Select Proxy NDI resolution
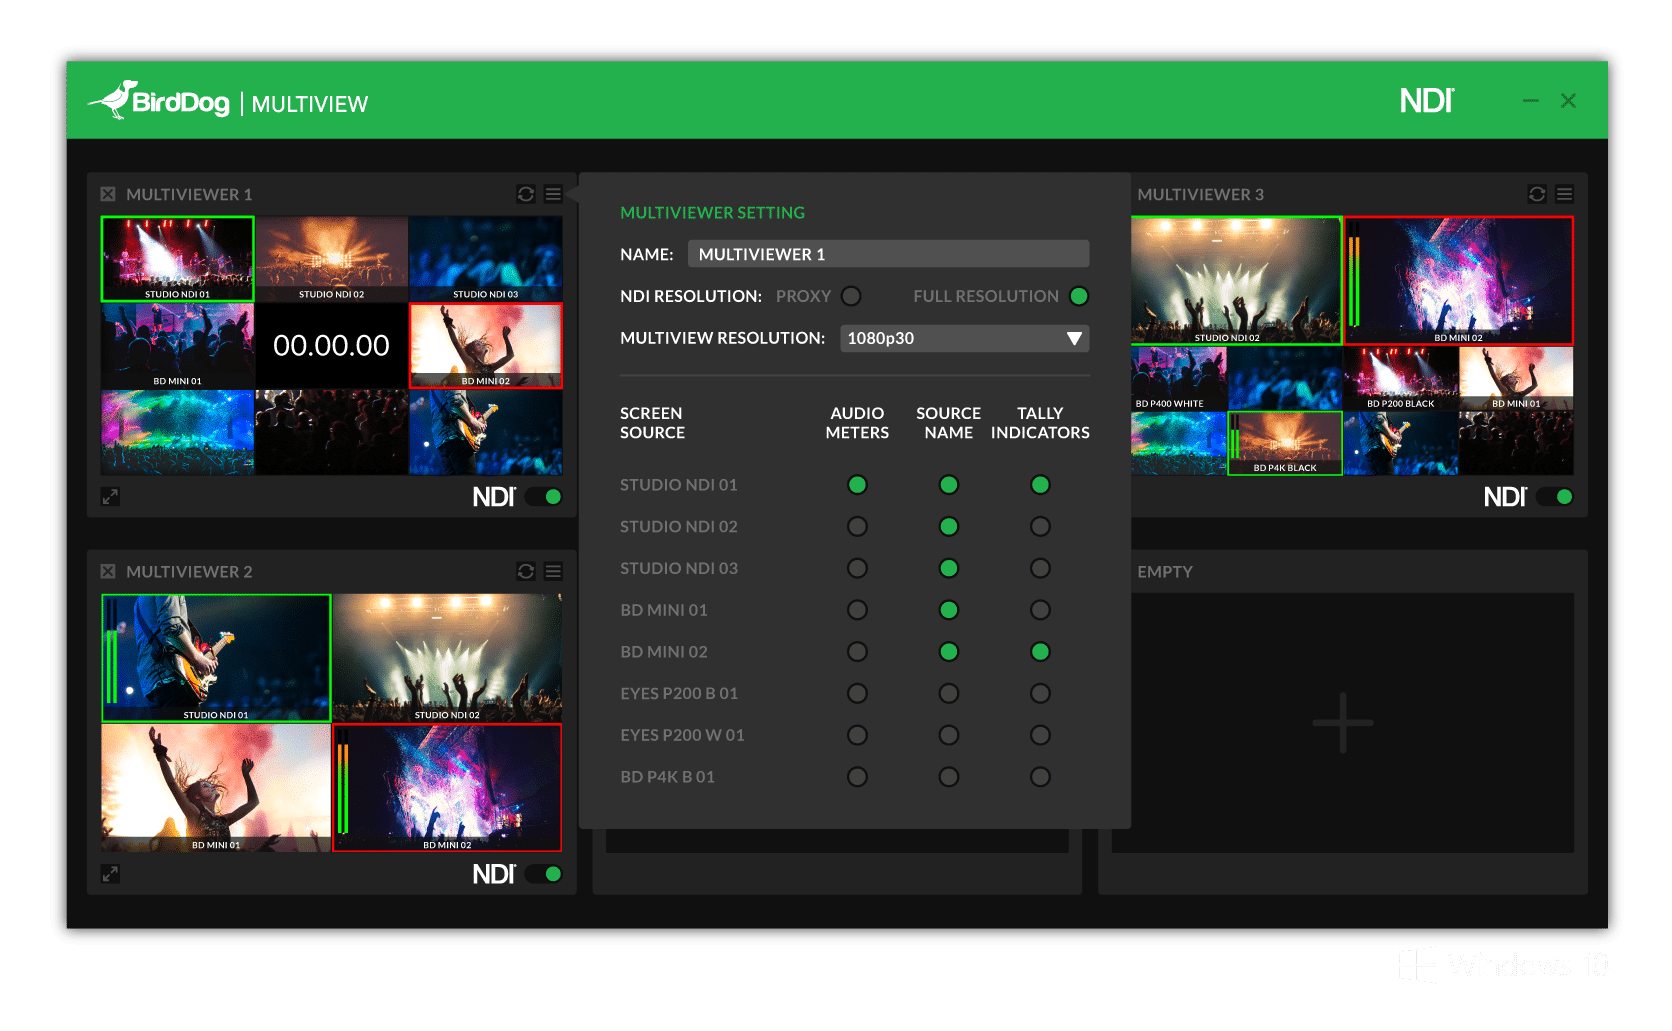This screenshot has height=1031, width=1672. [851, 296]
